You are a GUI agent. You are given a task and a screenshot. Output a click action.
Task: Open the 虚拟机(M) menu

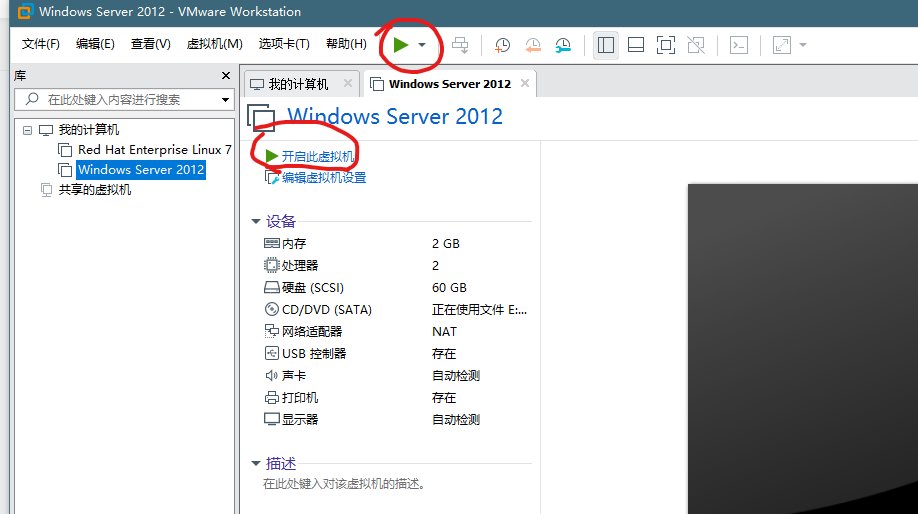[214, 44]
